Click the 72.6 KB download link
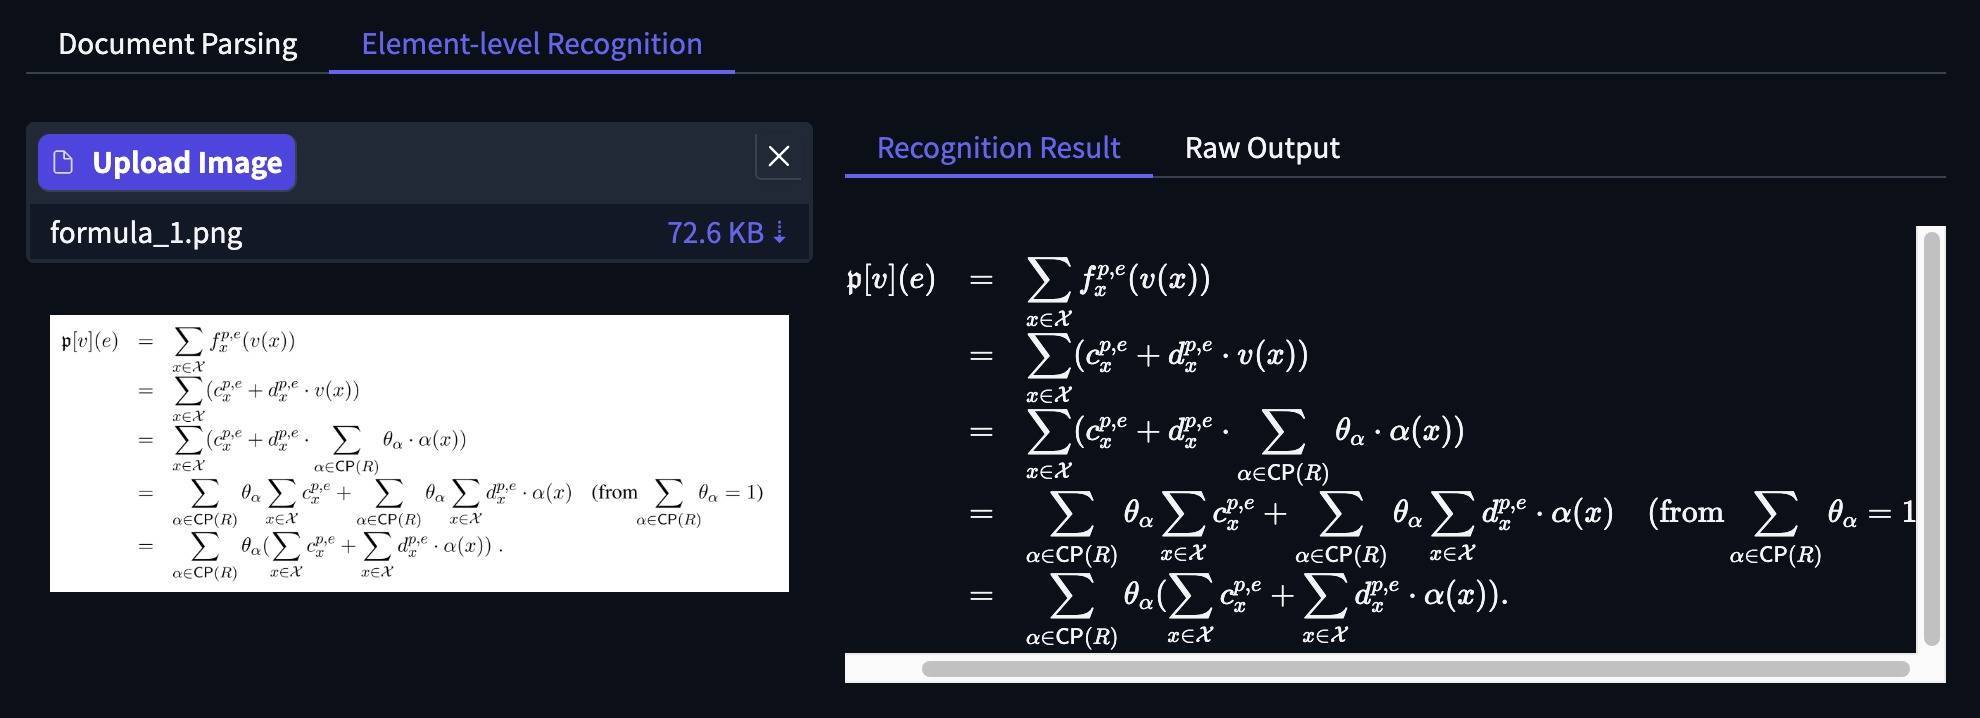The width and height of the screenshot is (1980, 718). pyautogui.click(x=714, y=233)
